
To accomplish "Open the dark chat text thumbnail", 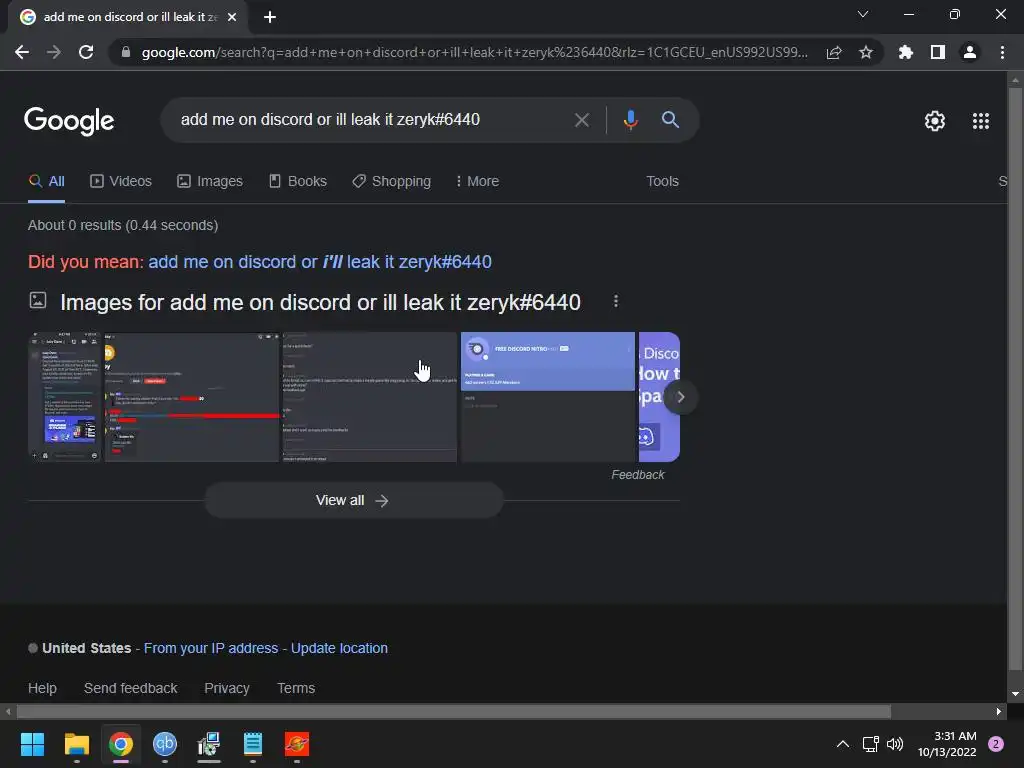I will click(370, 397).
